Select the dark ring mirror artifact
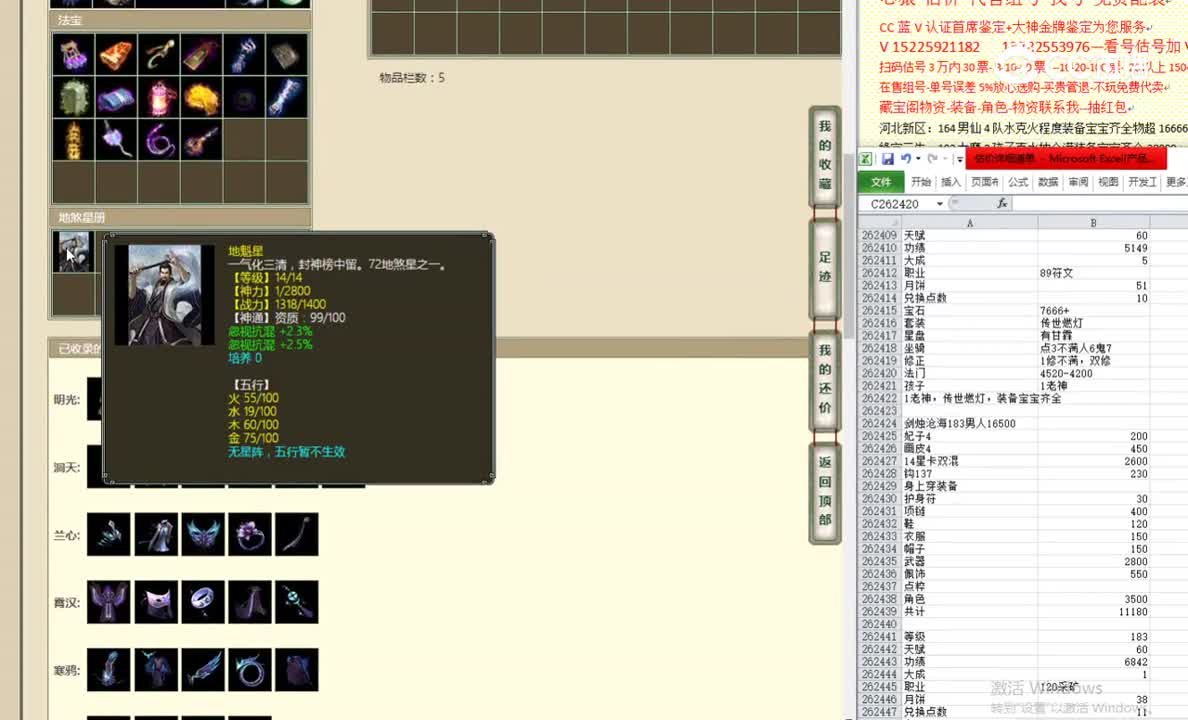Screen dimensions: 1188x720 coord(245,97)
